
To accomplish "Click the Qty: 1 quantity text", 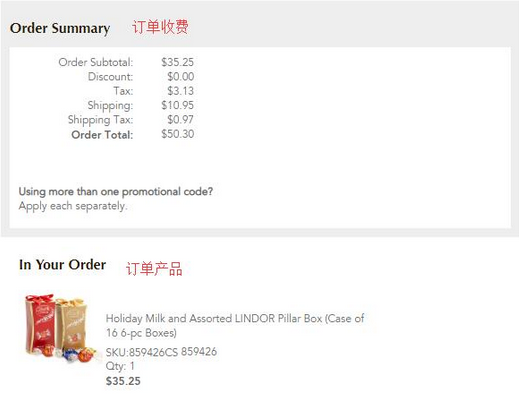I will click(120, 366).
